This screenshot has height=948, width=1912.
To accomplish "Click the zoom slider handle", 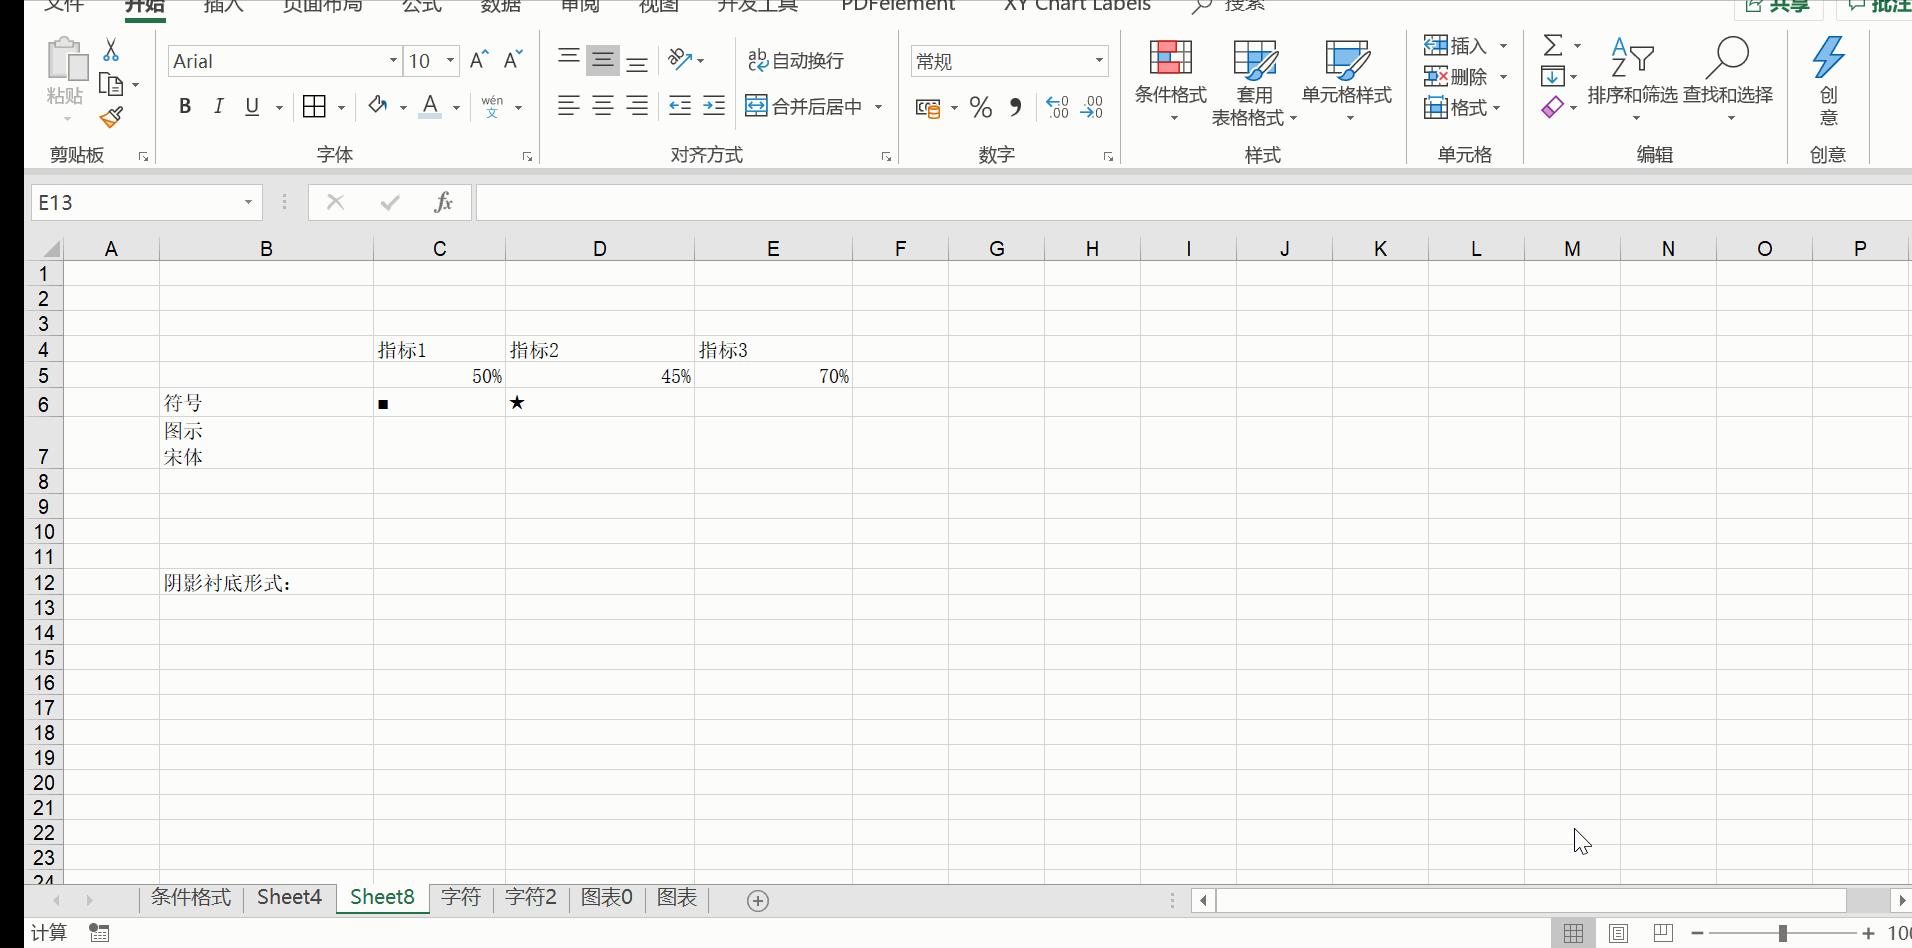I will 1782,933.
